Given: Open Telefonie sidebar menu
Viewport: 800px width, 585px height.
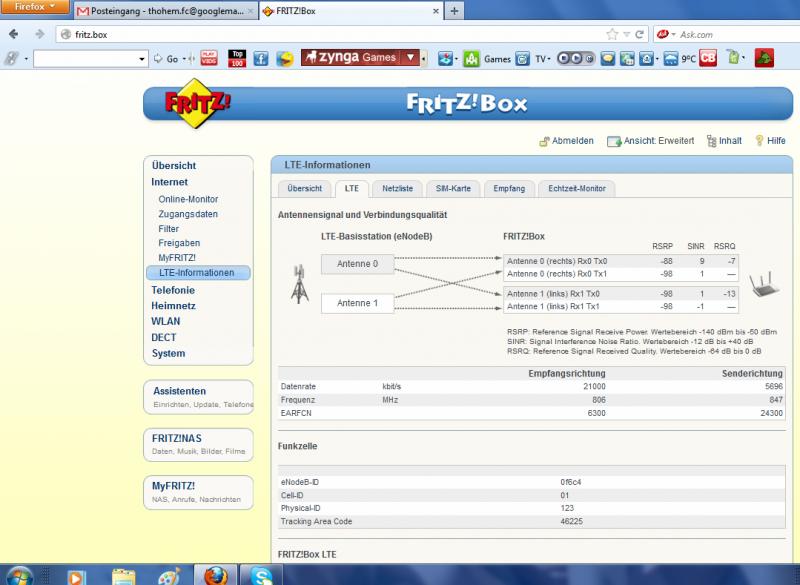Looking at the screenshot, I should click(x=173, y=290).
